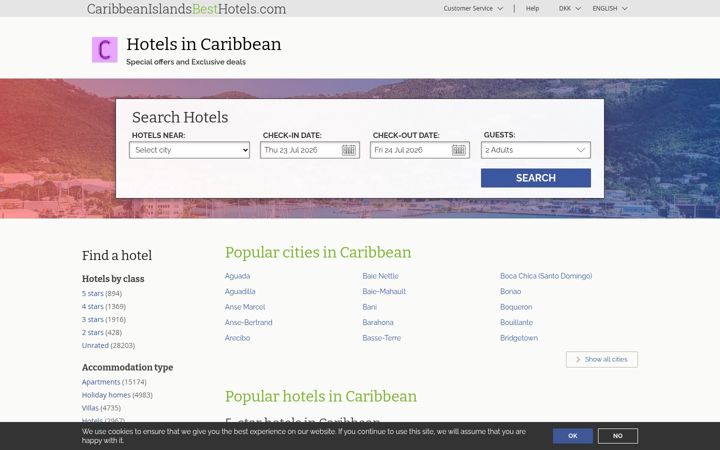Screen dimensions: 720x450
Task: Click Show all cities button
Action: pos(602,360)
